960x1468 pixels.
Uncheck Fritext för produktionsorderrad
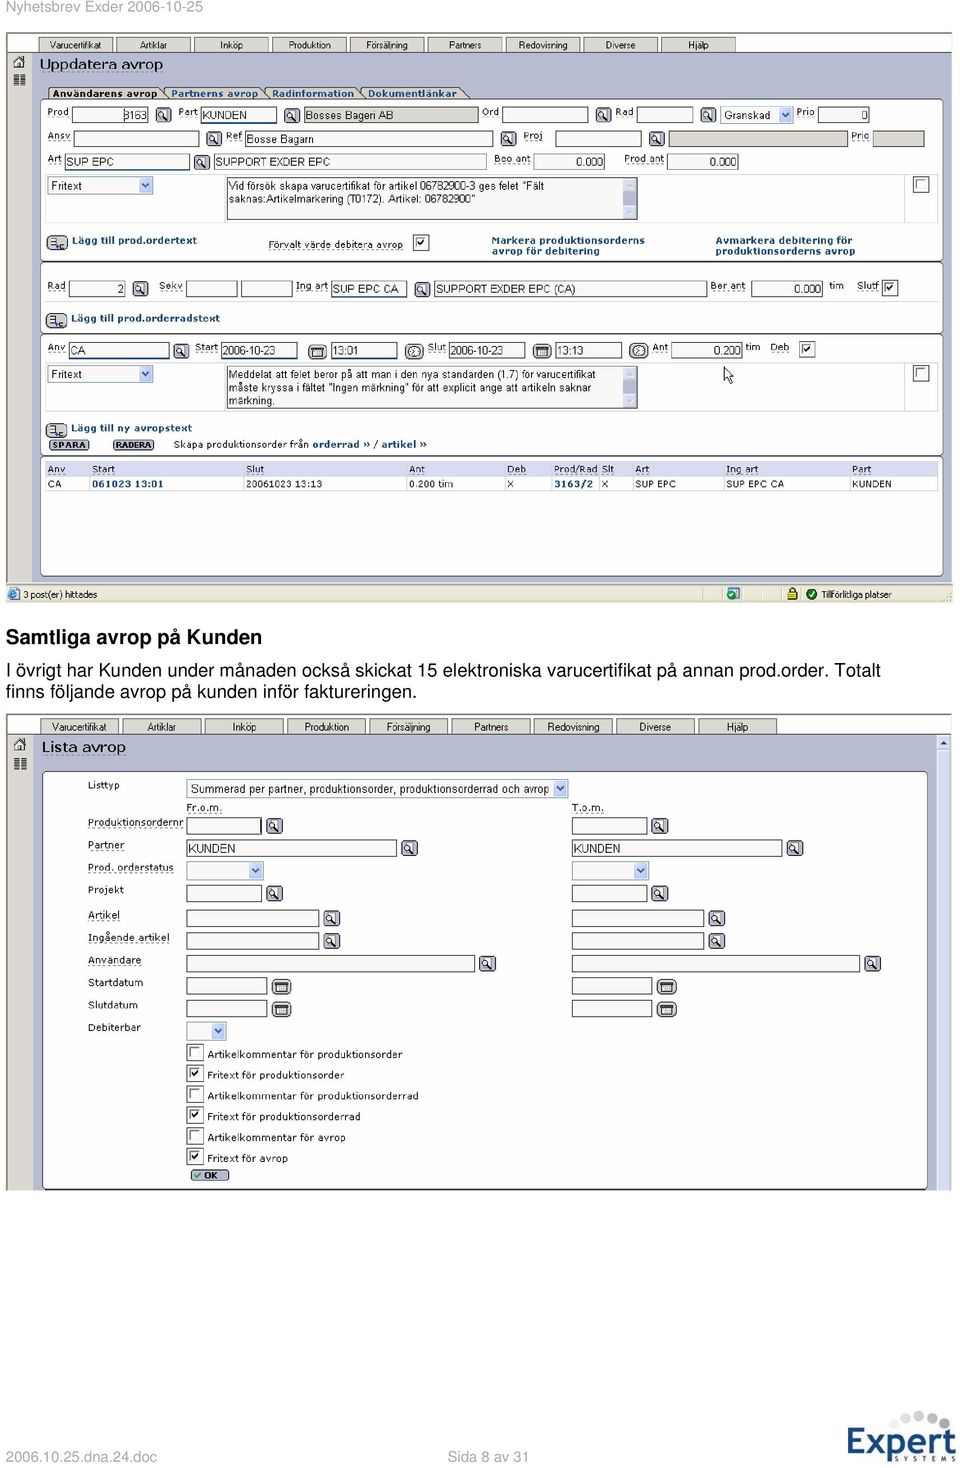[x=196, y=1115]
